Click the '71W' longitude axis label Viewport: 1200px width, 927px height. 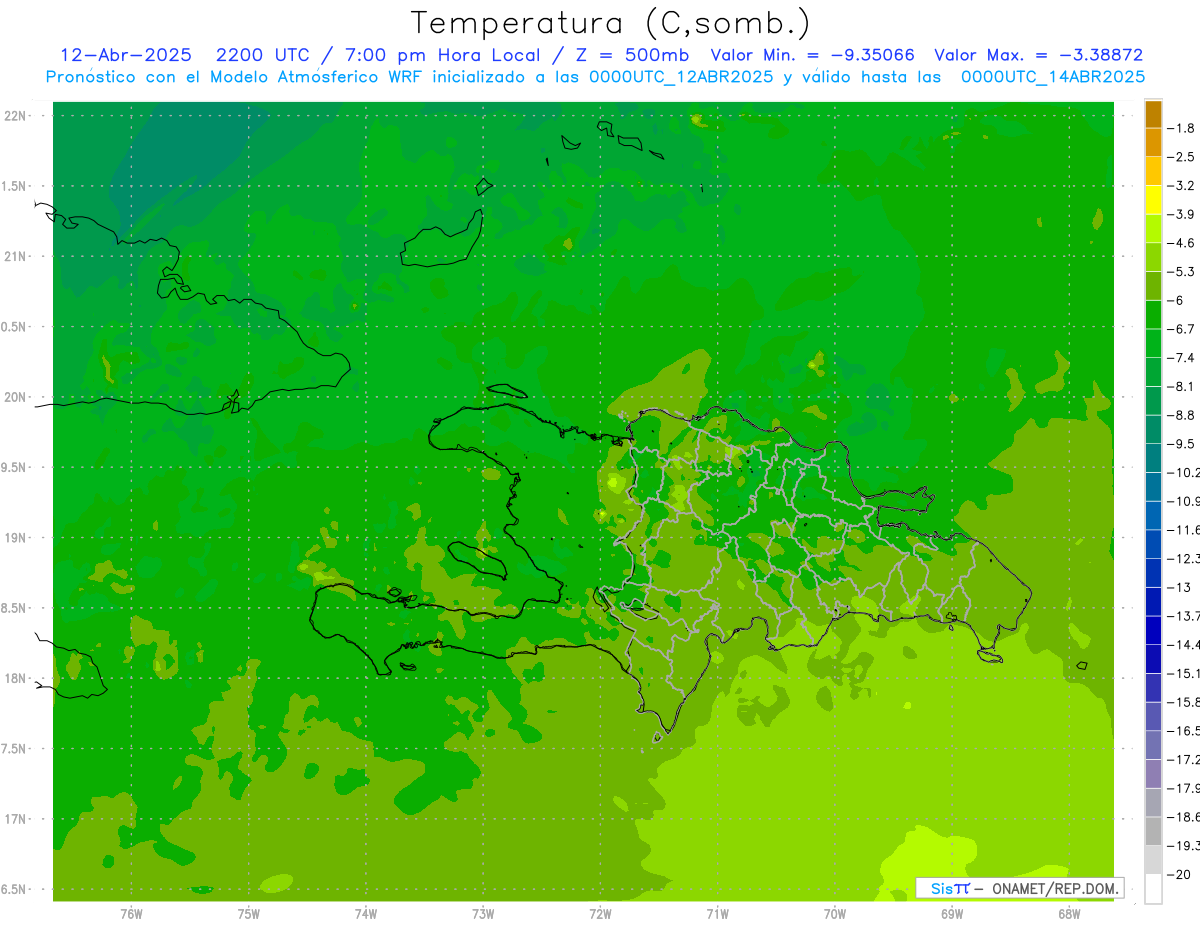pos(717,914)
